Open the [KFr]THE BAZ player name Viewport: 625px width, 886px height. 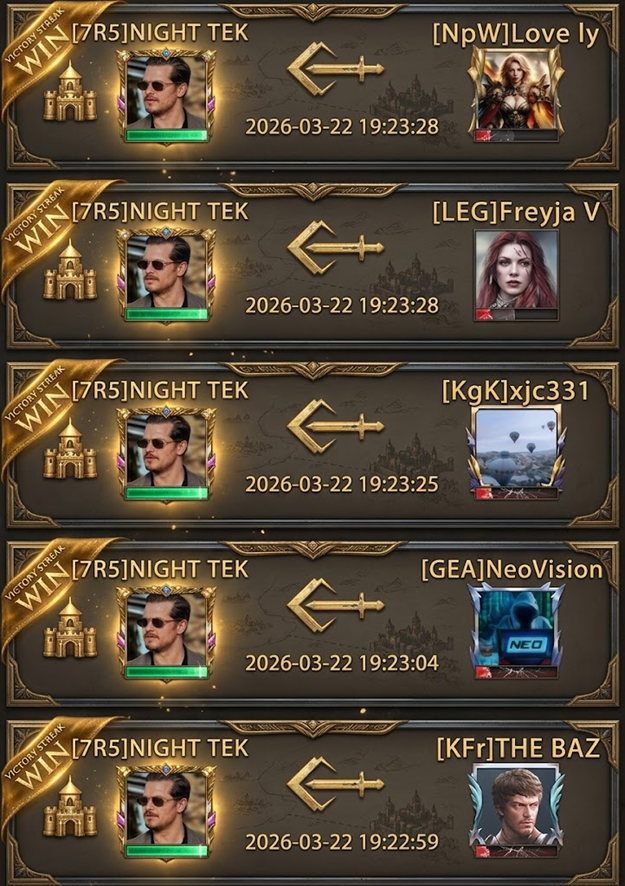518,748
